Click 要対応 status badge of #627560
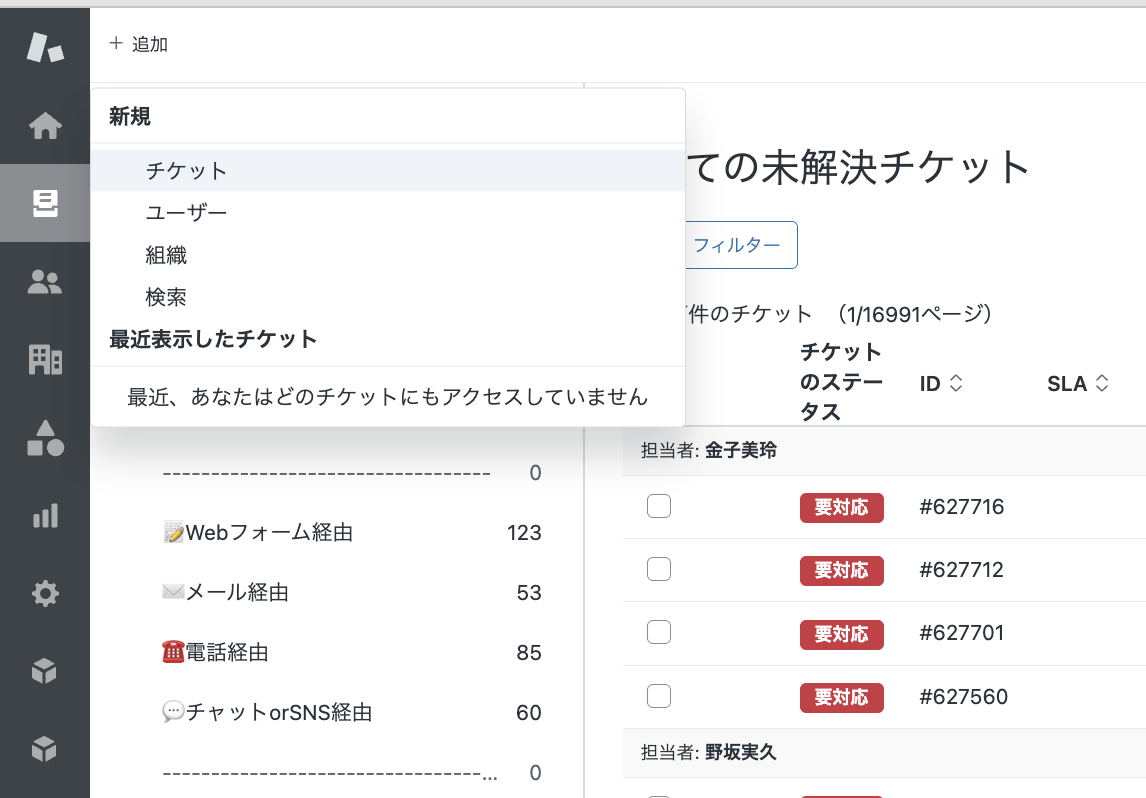The height and width of the screenshot is (798, 1146). click(x=842, y=697)
